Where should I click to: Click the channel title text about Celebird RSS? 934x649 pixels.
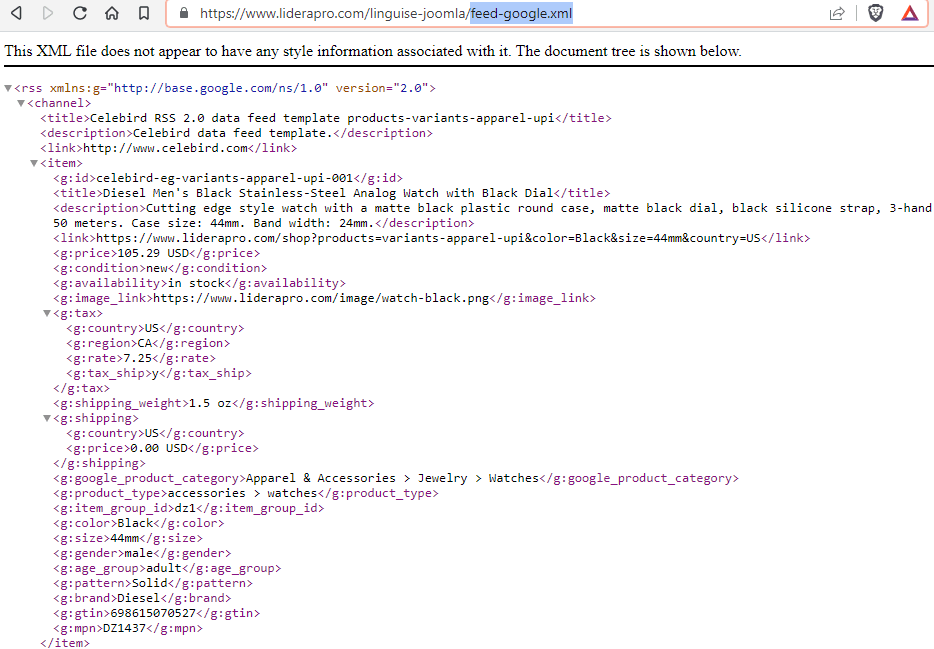[x=322, y=118]
